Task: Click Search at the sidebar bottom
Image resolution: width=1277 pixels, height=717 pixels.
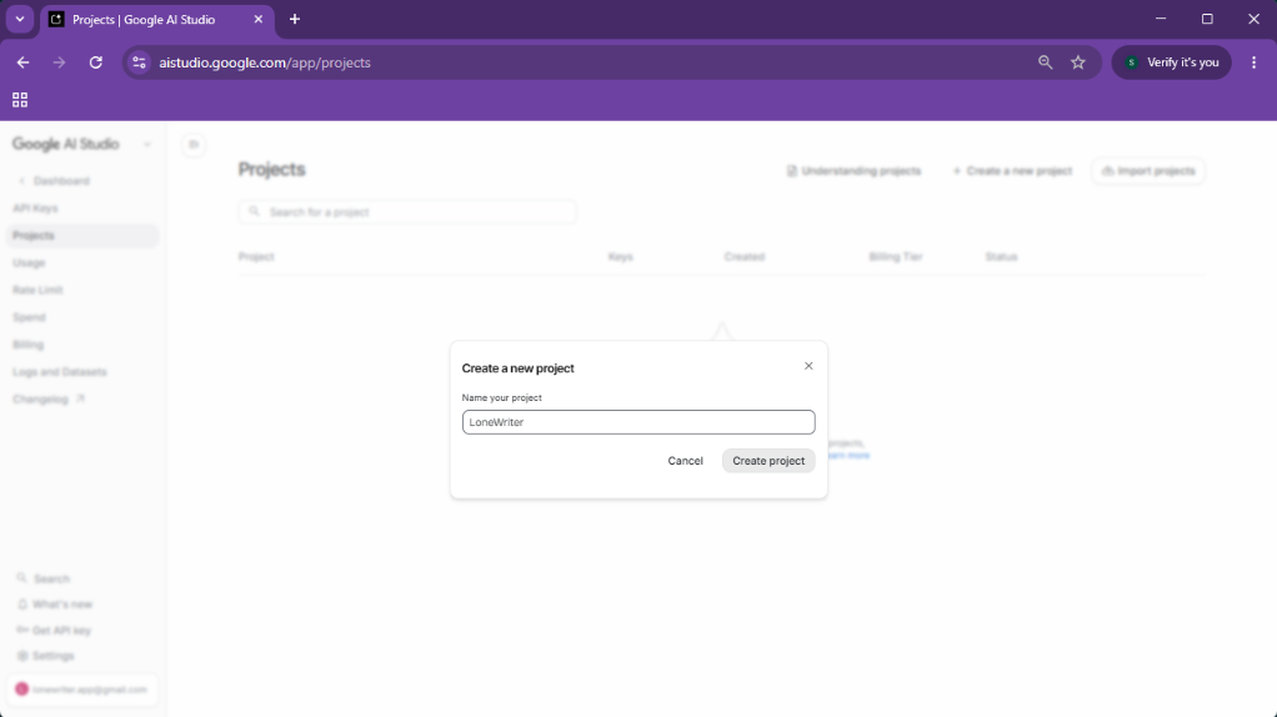Action: click(44, 579)
